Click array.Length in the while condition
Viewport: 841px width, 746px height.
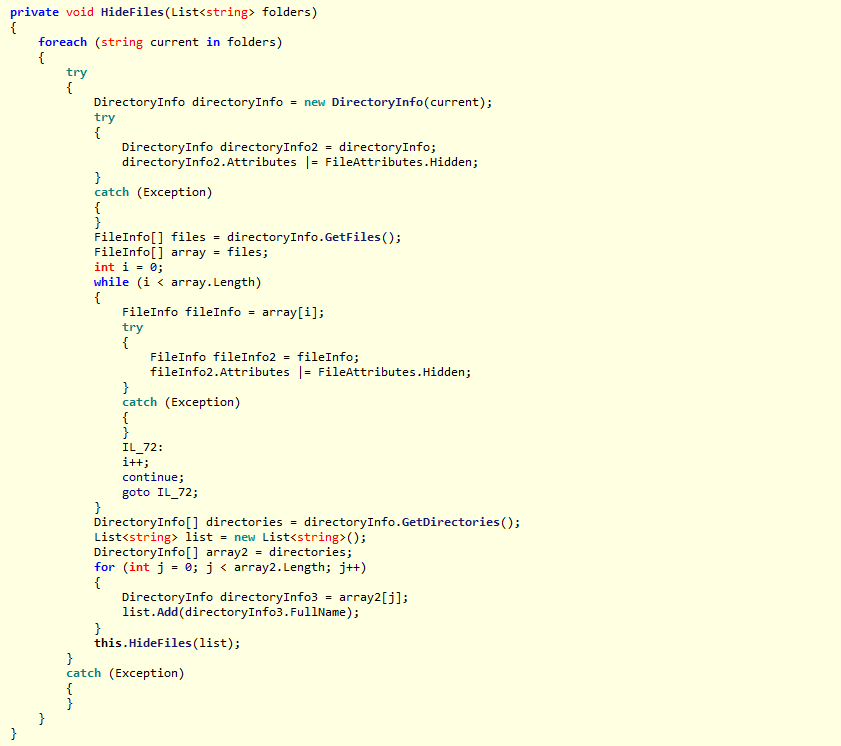pyautogui.click(x=212, y=282)
